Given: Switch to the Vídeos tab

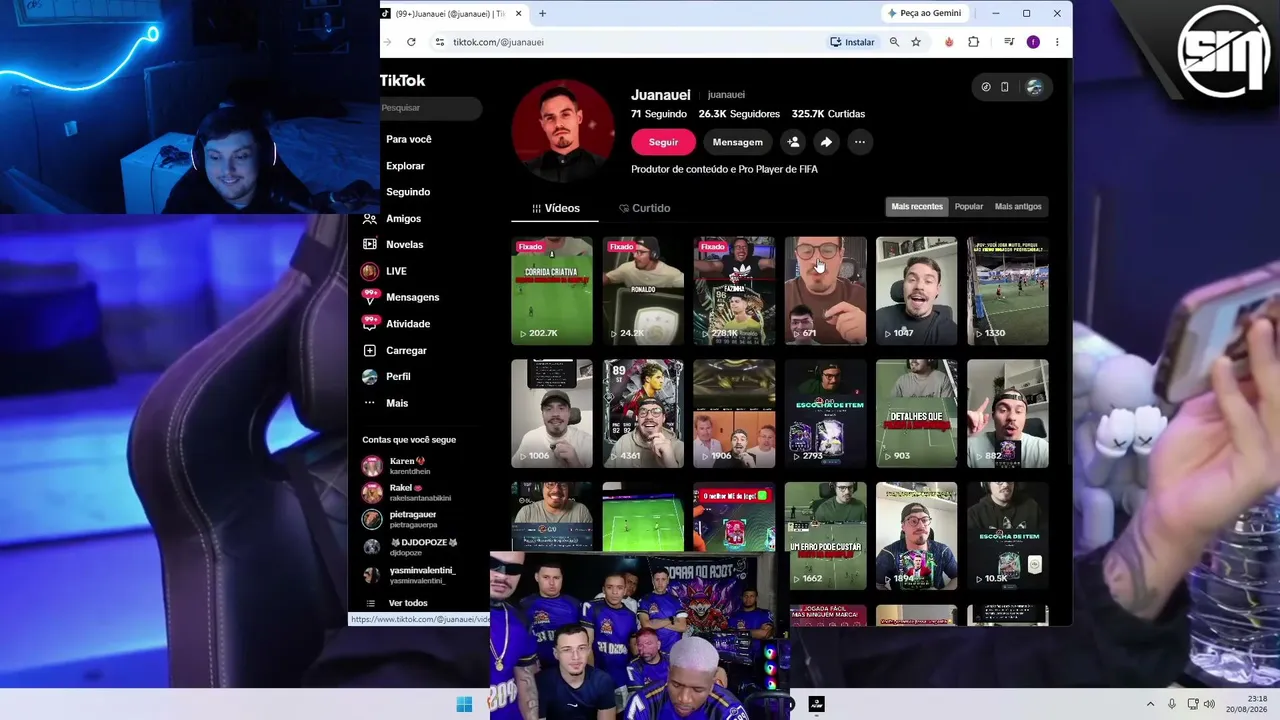Looking at the screenshot, I should [555, 208].
